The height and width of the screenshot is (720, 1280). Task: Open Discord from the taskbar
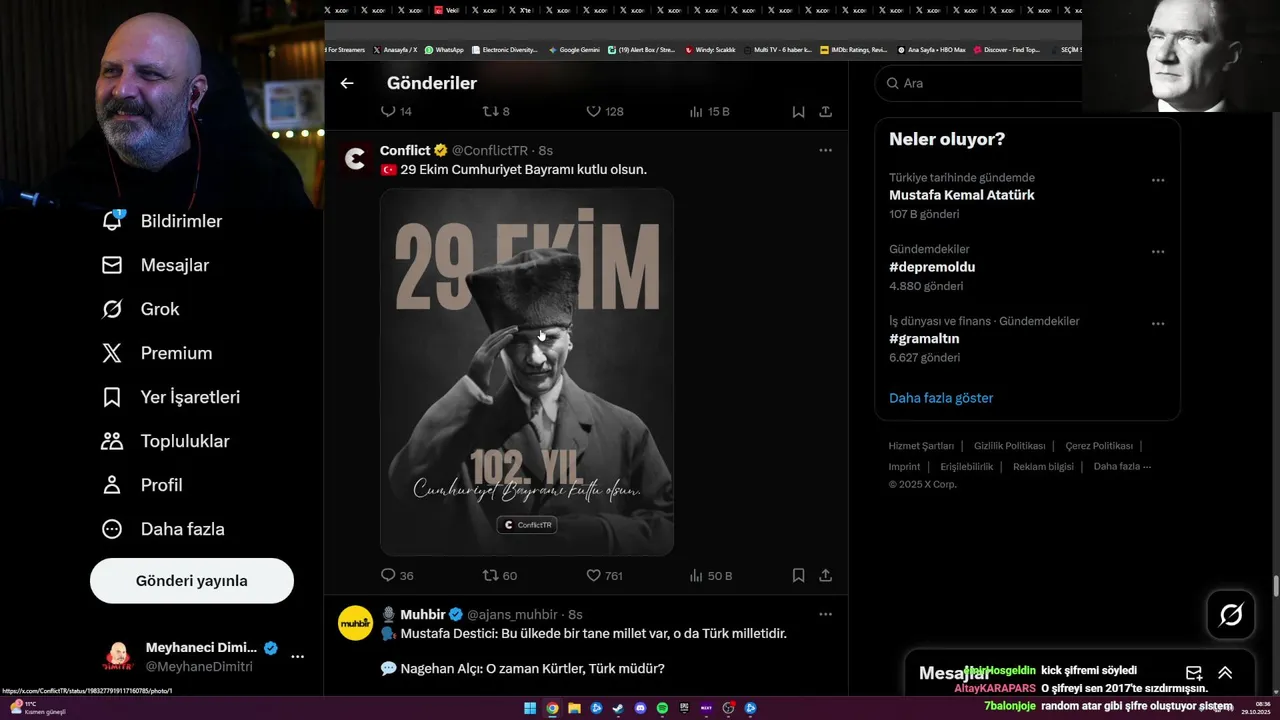(x=640, y=708)
